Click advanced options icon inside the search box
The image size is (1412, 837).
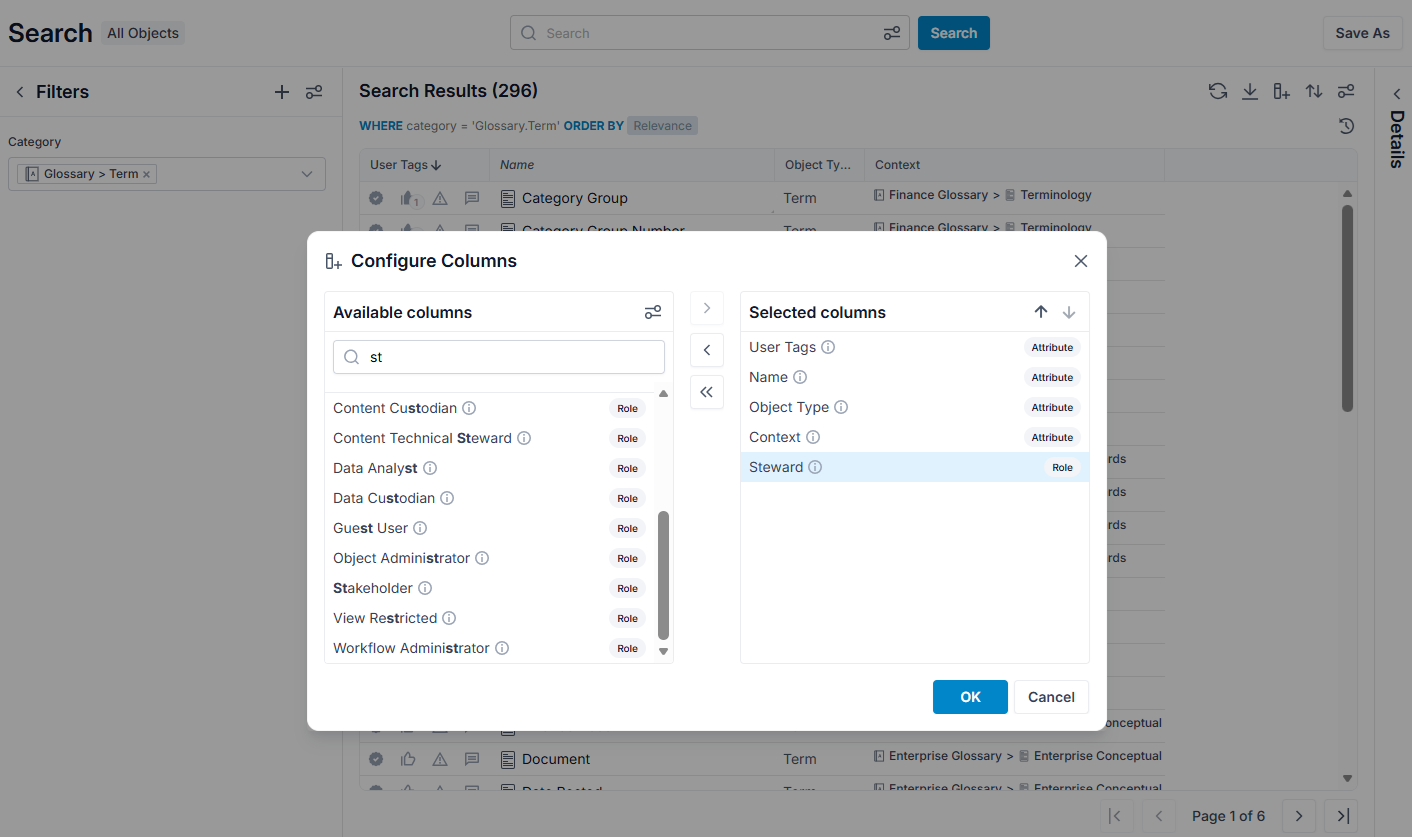(x=892, y=33)
